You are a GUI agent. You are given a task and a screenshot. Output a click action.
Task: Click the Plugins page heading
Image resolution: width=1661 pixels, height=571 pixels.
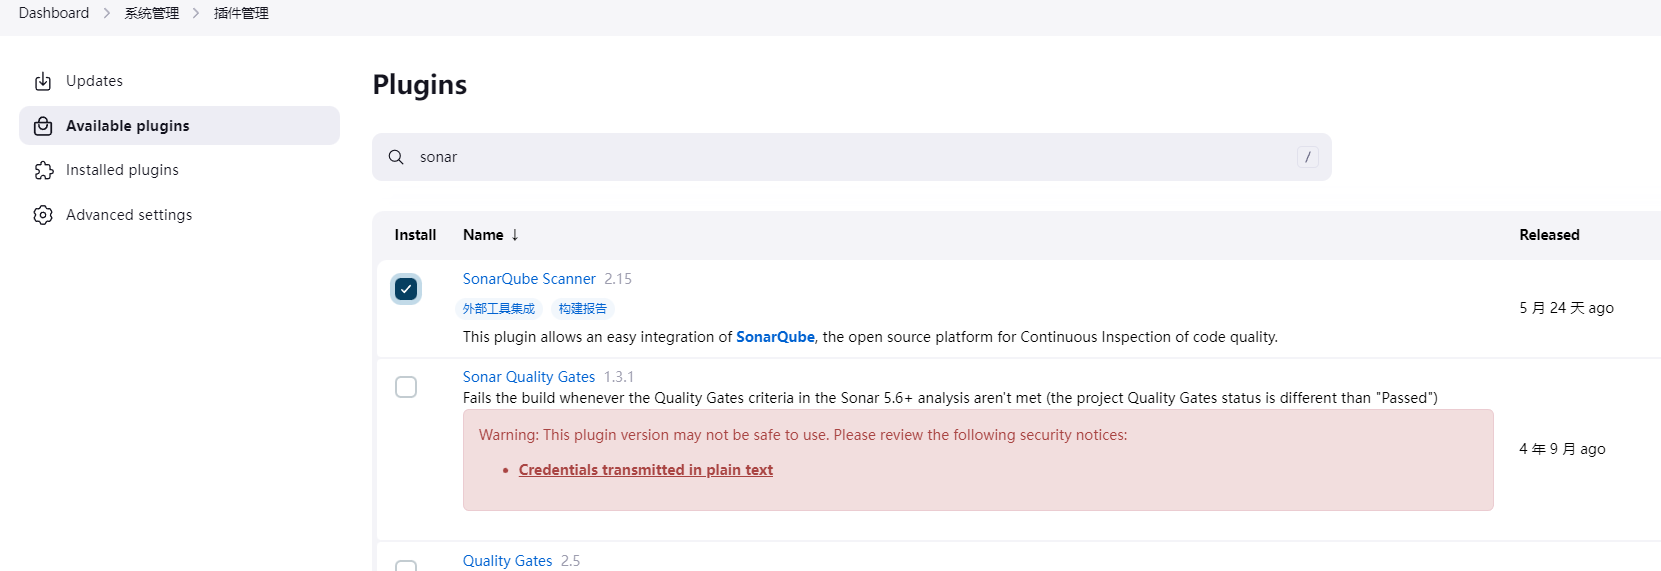420,85
